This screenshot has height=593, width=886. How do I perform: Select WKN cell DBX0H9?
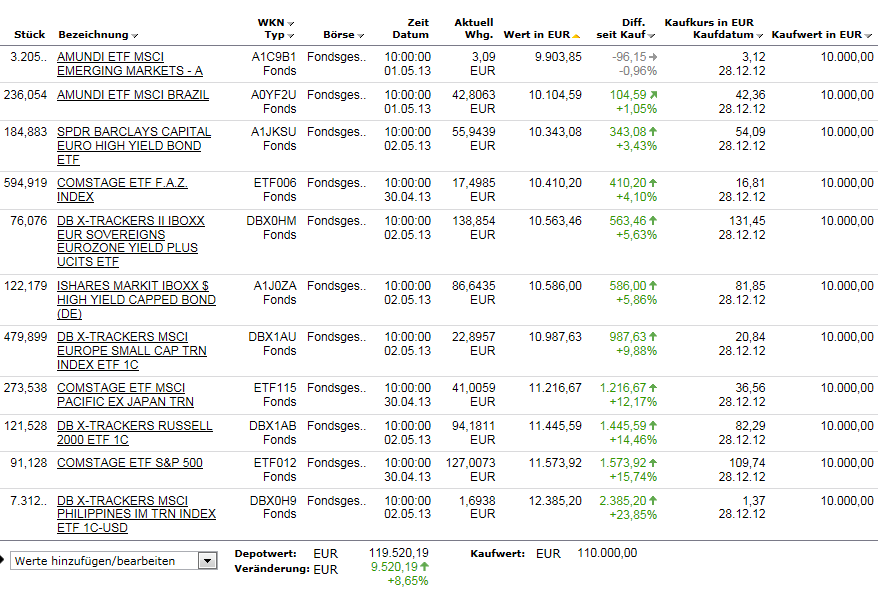point(273,501)
